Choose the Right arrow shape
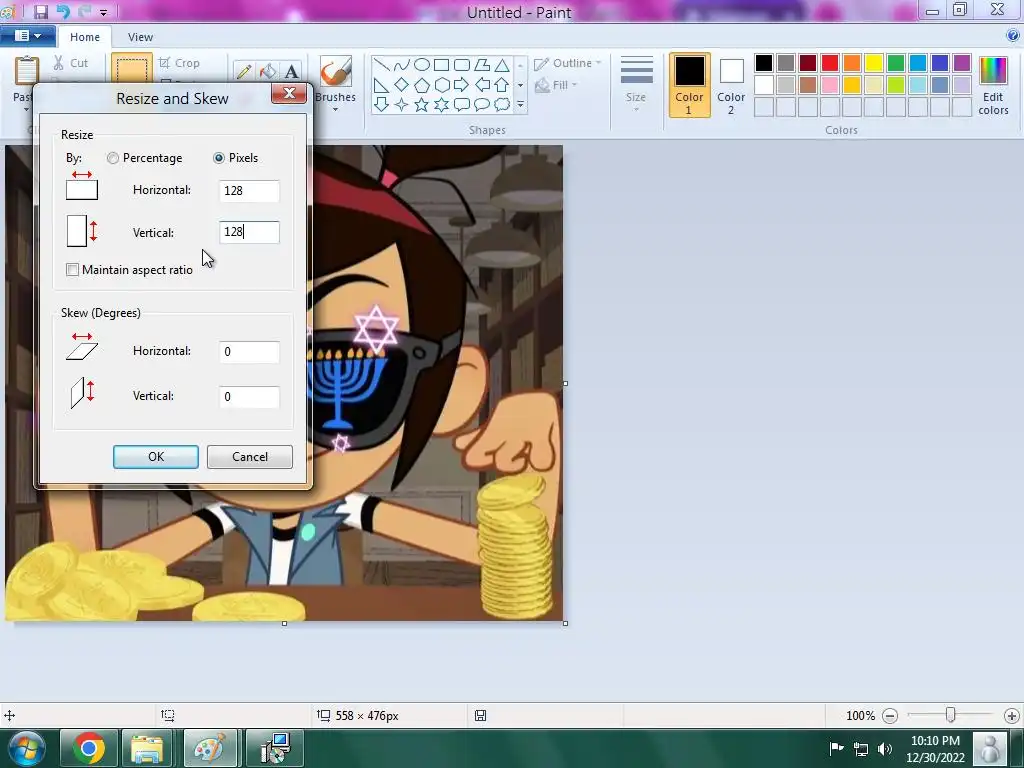 pyautogui.click(x=462, y=84)
